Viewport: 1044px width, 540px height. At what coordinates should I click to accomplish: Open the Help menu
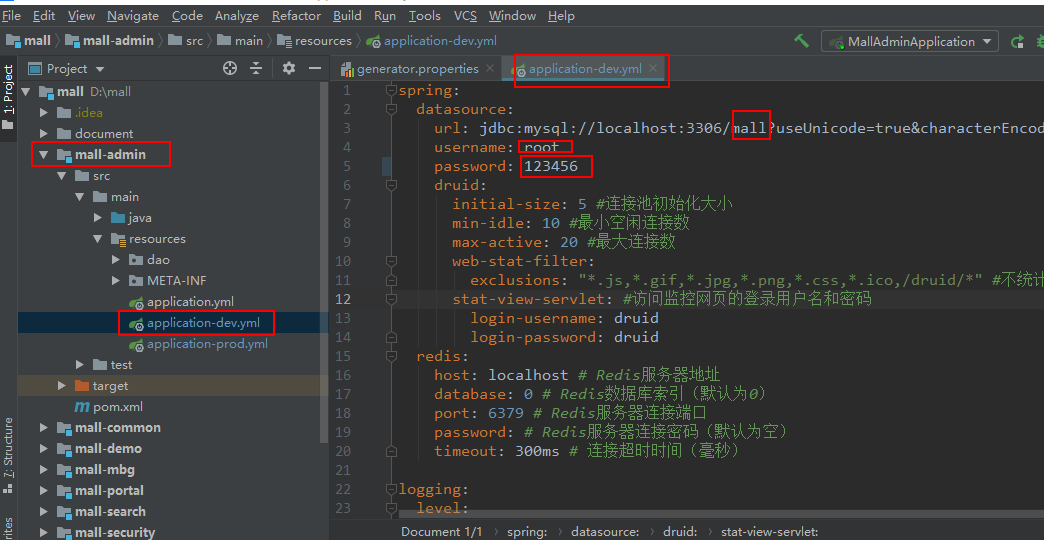pyautogui.click(x=561, y=15)
